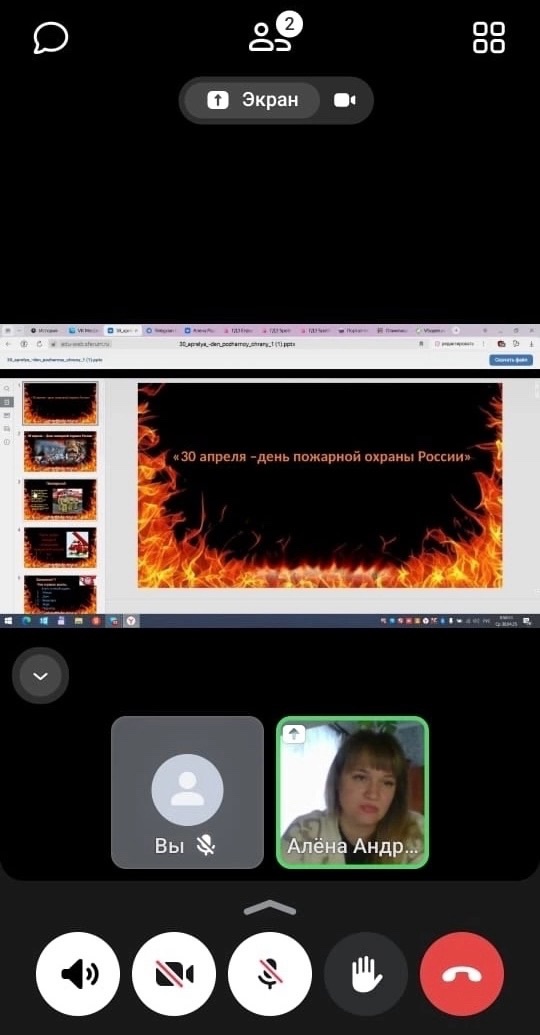Open the chat bubble icon
540x1035 pixels.
(x=51, y=38)
